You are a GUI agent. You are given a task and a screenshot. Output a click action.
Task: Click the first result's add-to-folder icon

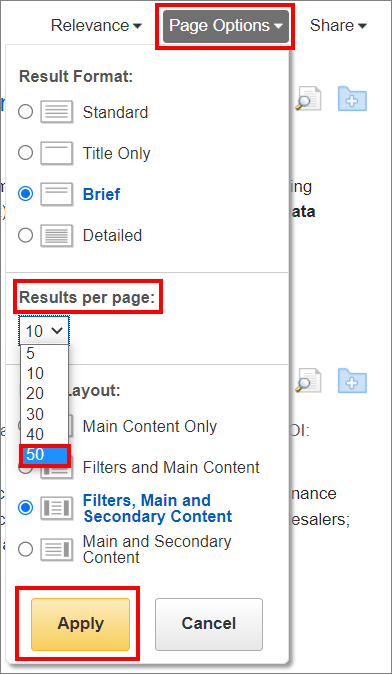(352, 99)
